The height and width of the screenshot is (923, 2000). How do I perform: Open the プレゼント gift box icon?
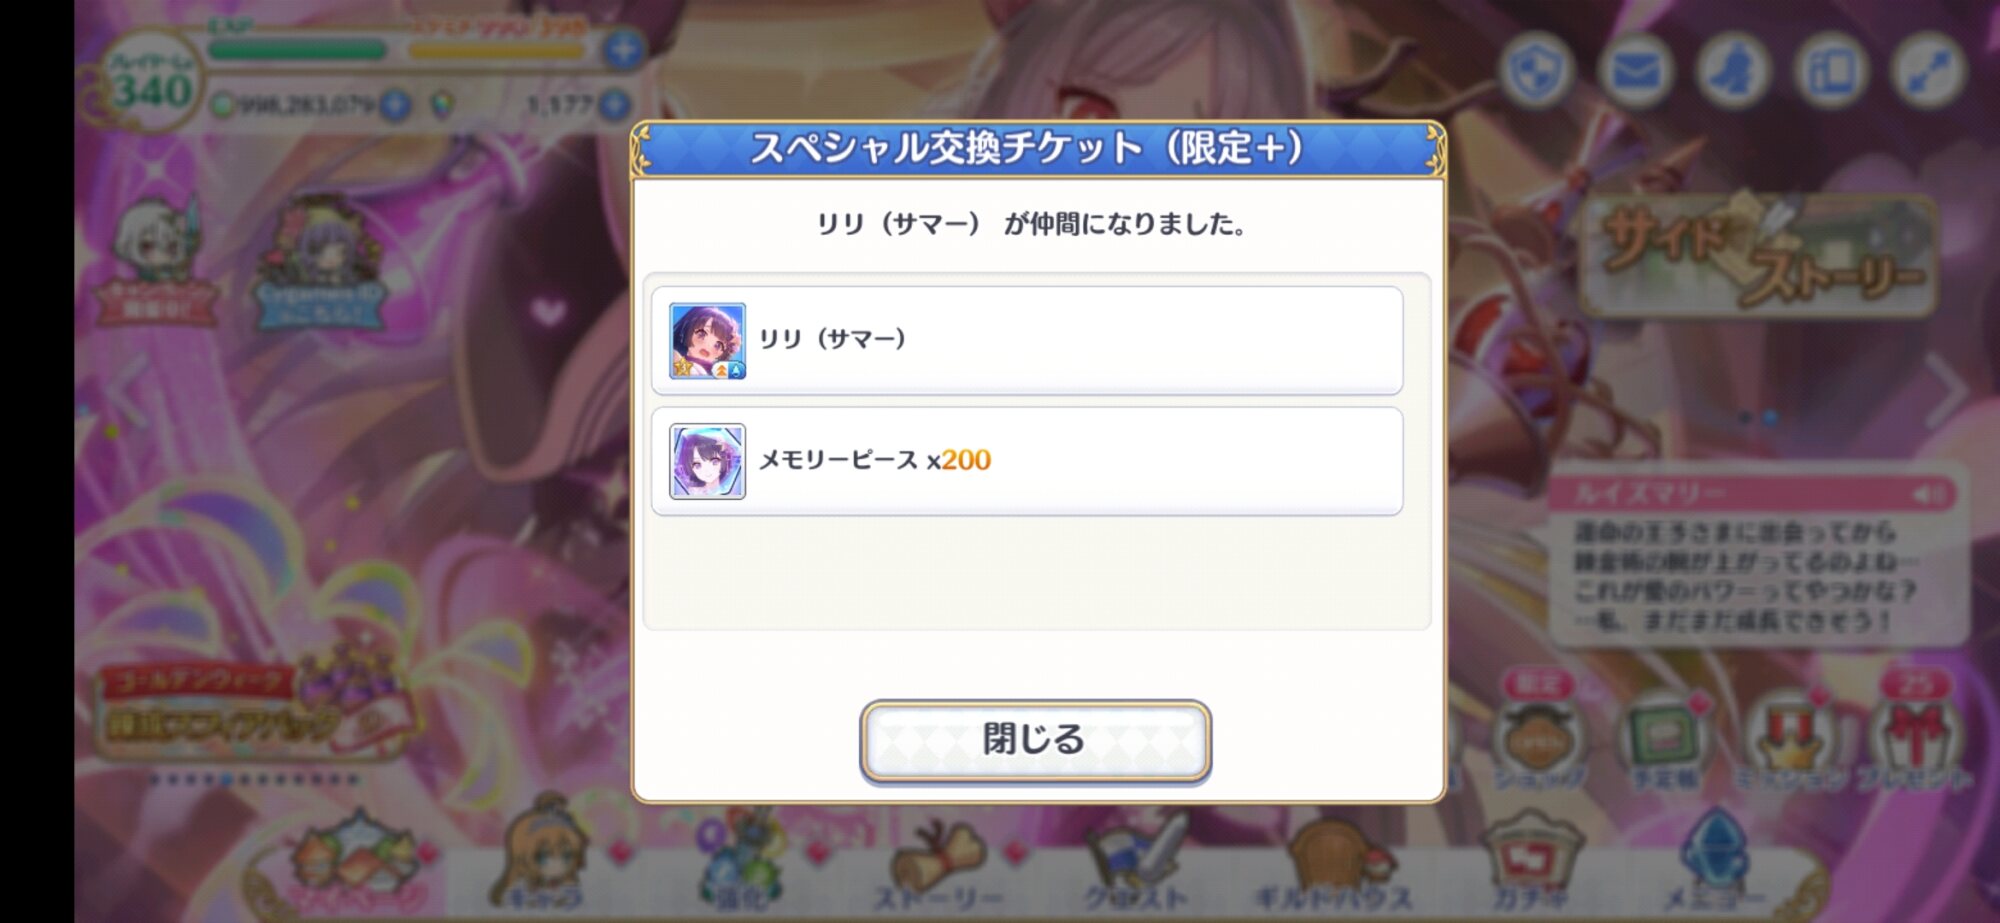click(x=1916, y=740)
